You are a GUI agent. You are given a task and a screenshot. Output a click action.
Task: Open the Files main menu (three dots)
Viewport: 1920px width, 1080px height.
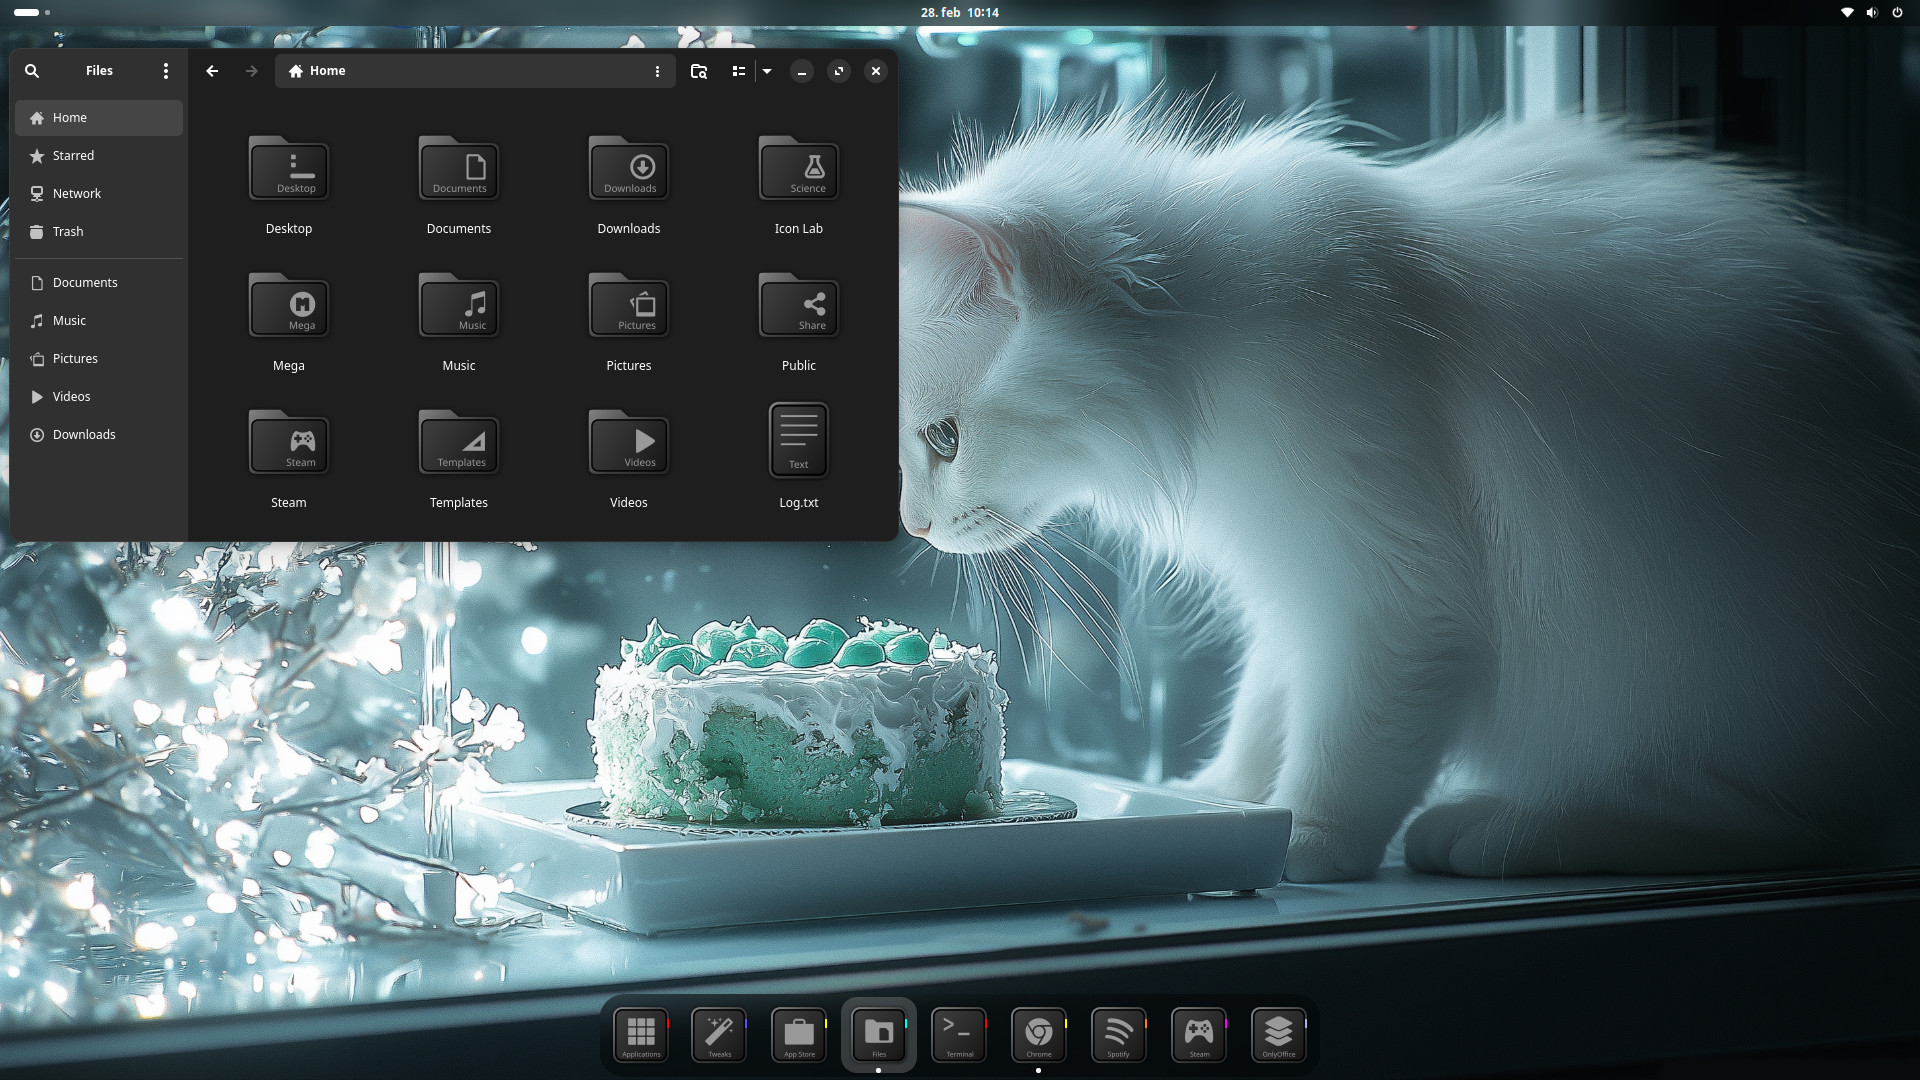[166, 71]
